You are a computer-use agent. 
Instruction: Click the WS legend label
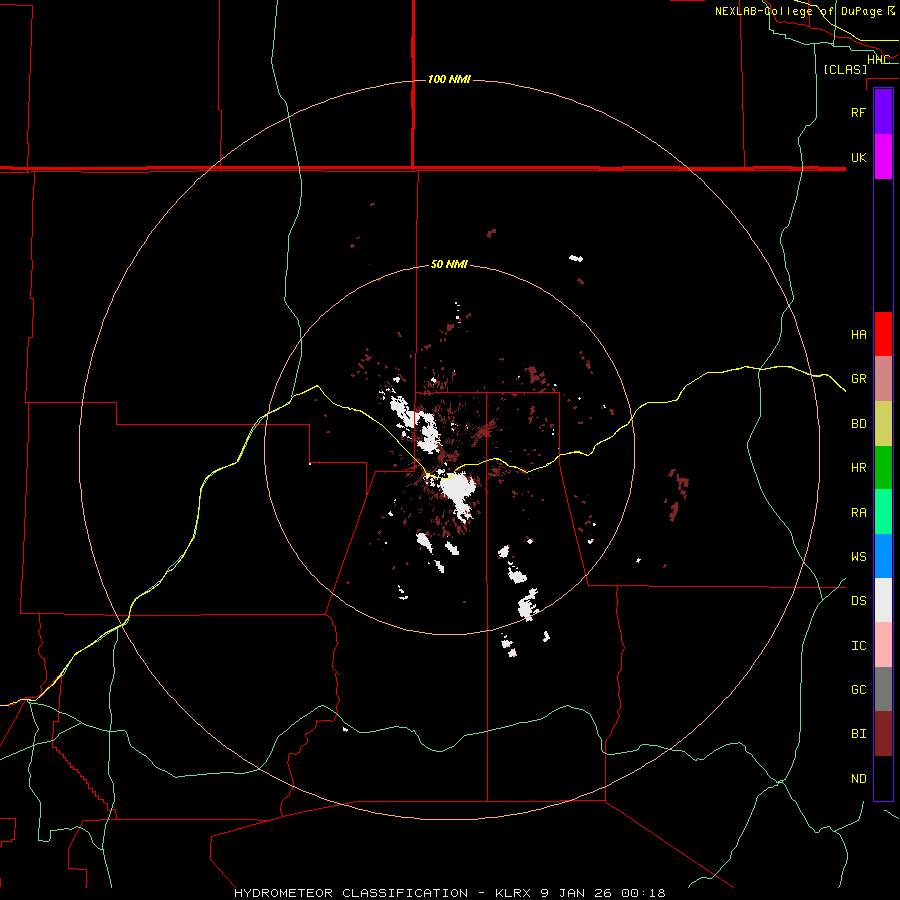click(x=858, y=557)
